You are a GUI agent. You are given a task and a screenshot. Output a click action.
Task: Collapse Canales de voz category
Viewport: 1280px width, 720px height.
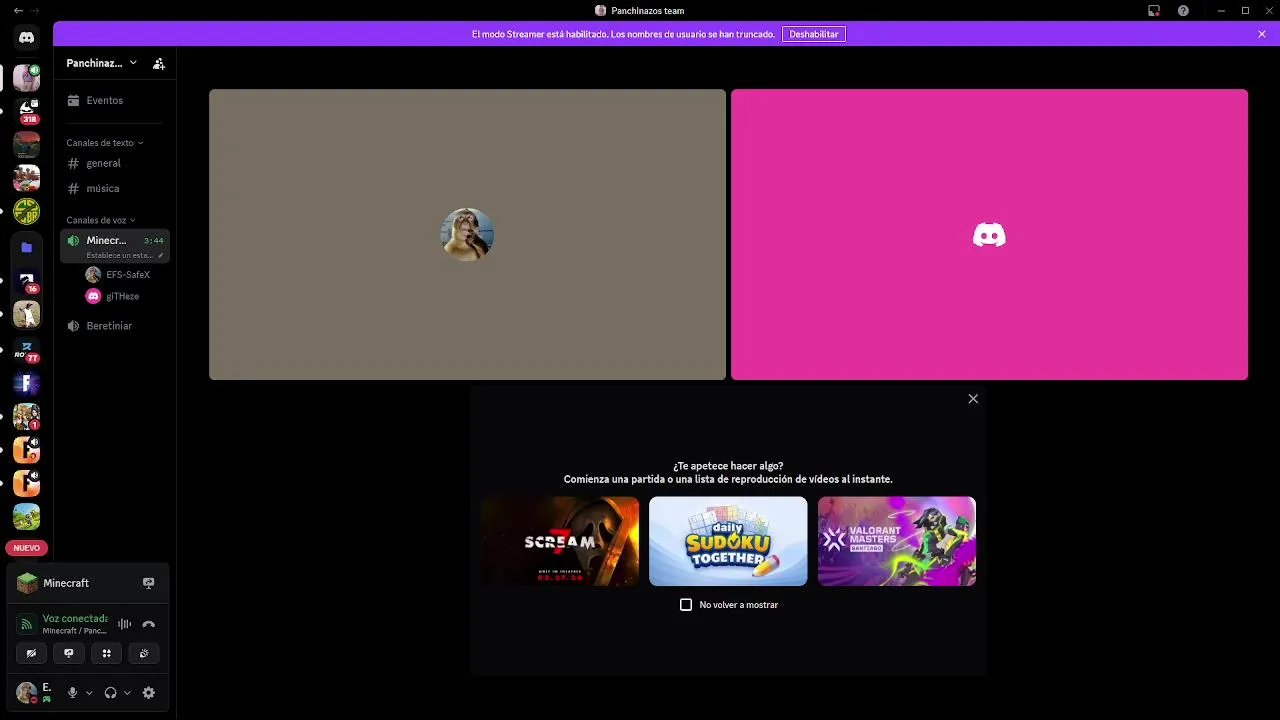click(x=101, y=220)
